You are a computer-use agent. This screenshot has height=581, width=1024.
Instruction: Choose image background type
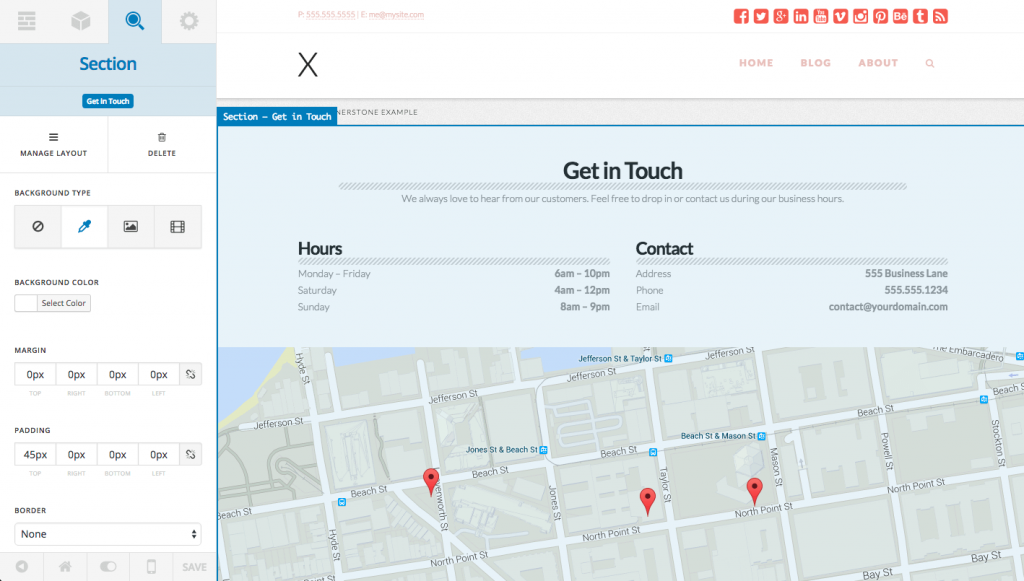point(131,227)
